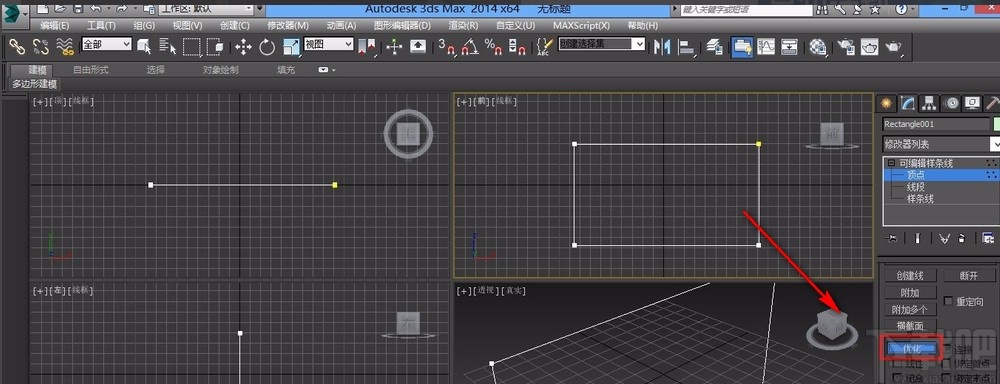Open the Schematic View icon
Image resolution: width=1000 pixels, height=384 pixels.
pos(790,47)
